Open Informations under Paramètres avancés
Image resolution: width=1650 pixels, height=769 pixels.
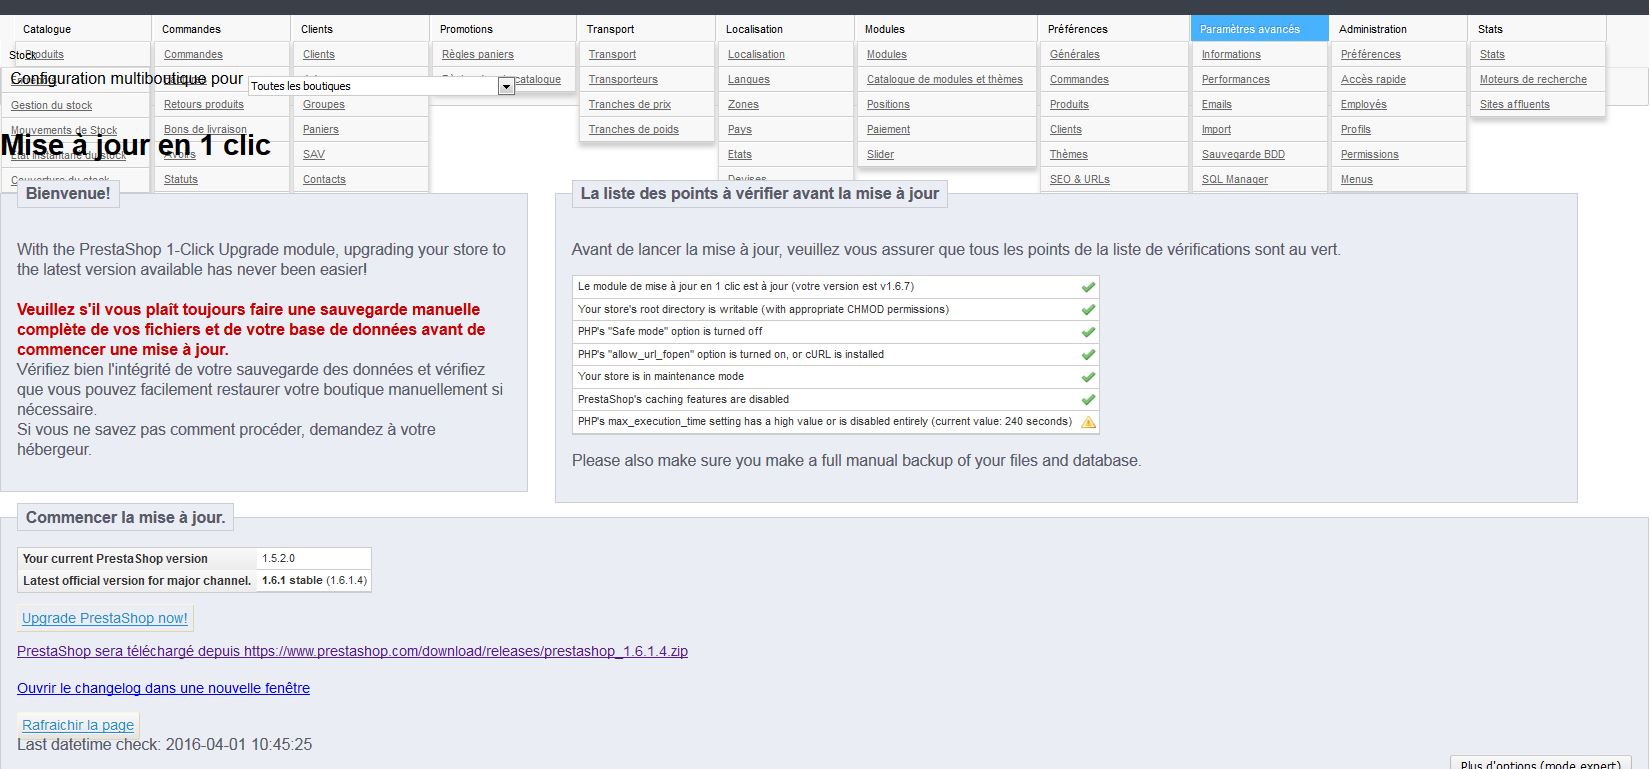[x=1231, y=54]
